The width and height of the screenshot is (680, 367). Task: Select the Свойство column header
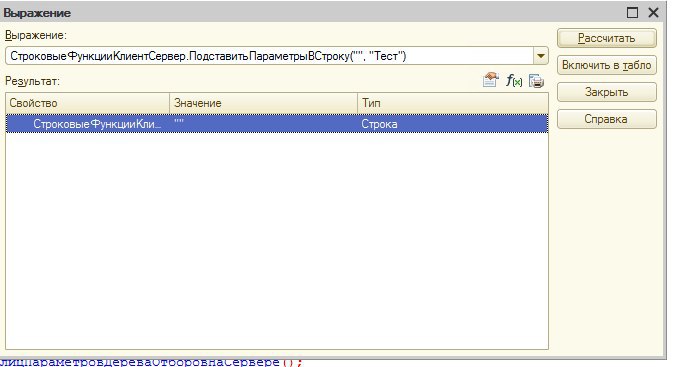coord(87,103)
